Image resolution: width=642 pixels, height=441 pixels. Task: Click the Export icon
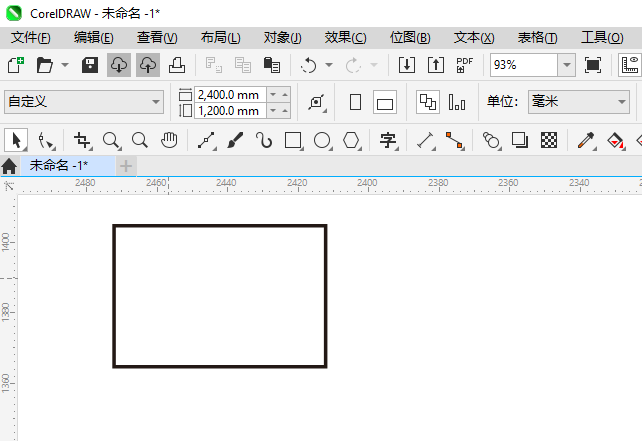coord(436,65)
